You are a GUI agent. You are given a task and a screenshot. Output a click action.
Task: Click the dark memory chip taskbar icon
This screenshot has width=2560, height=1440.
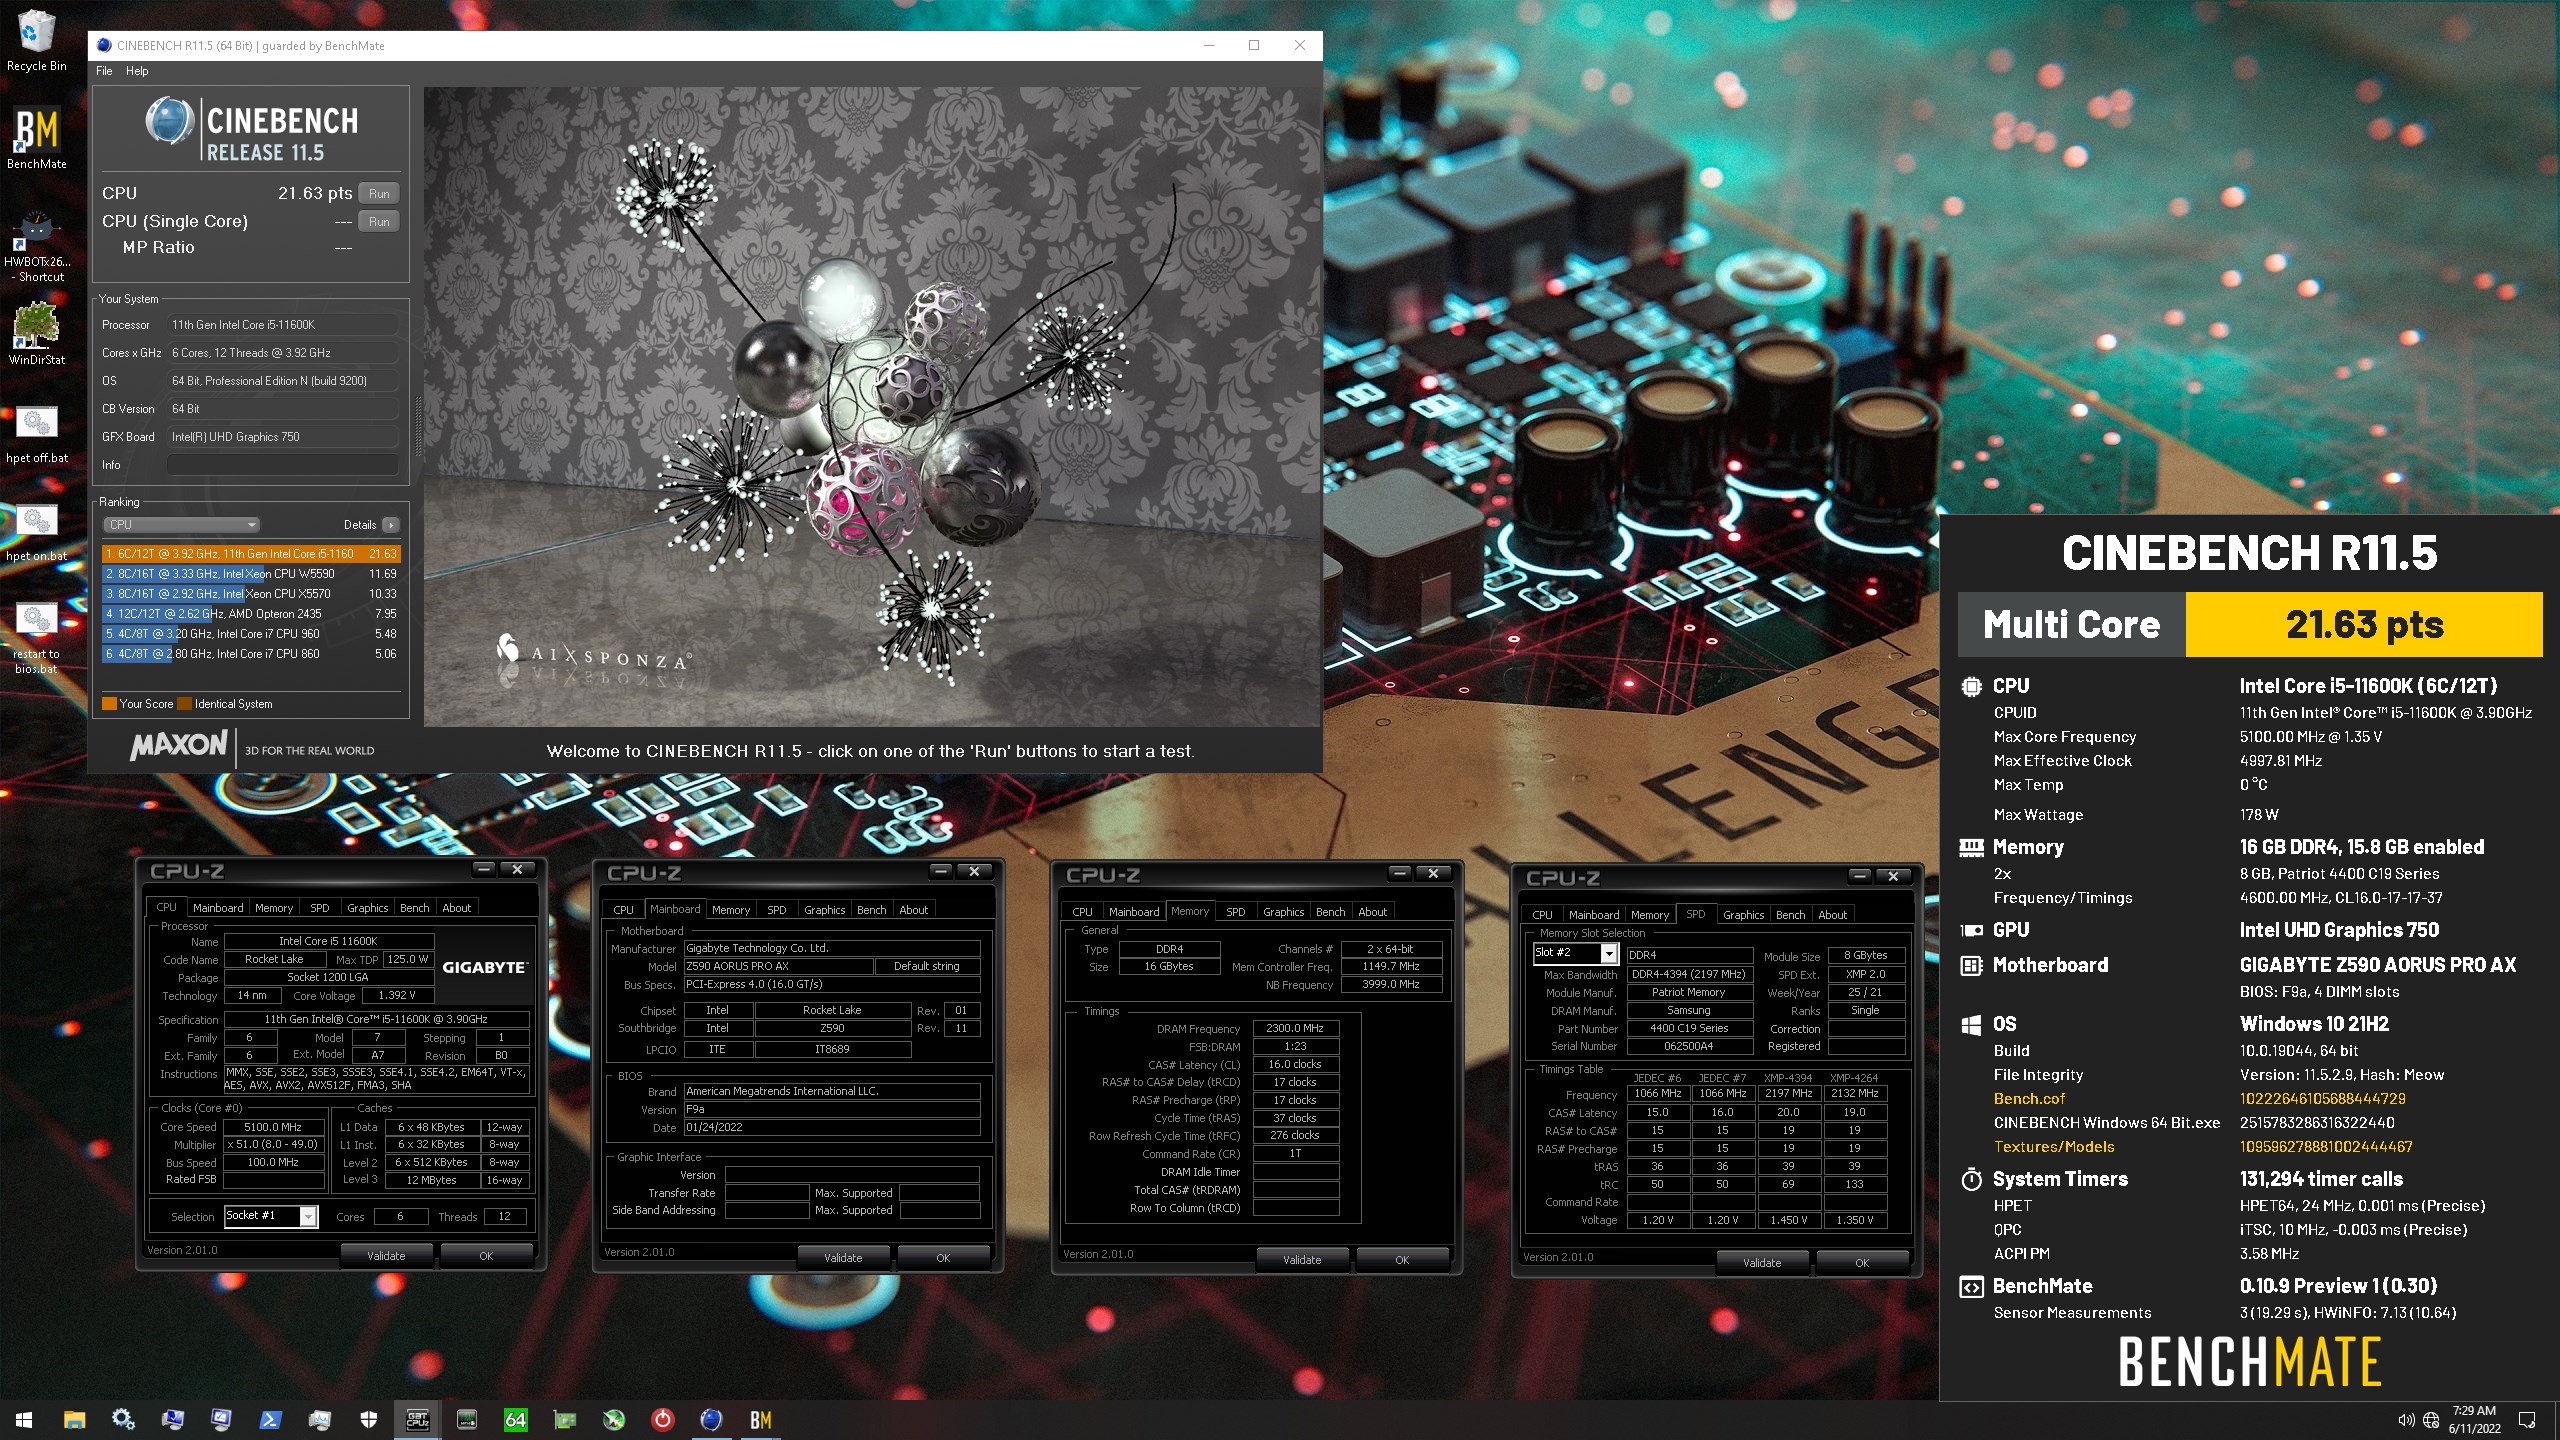coord(466,1419)
